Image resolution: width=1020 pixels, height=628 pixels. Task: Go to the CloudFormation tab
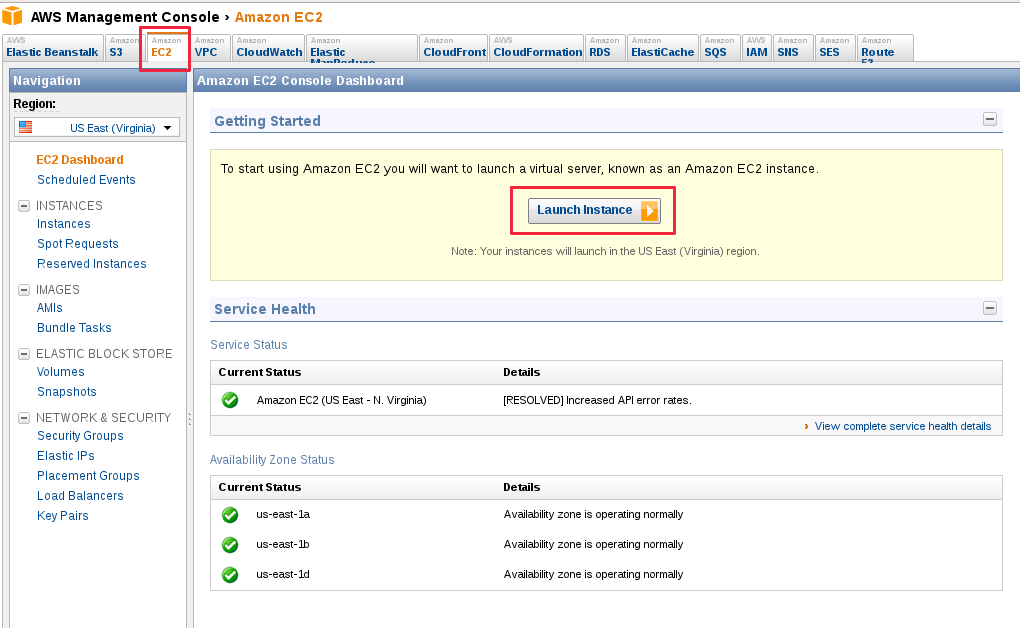(x=537, y=48)
